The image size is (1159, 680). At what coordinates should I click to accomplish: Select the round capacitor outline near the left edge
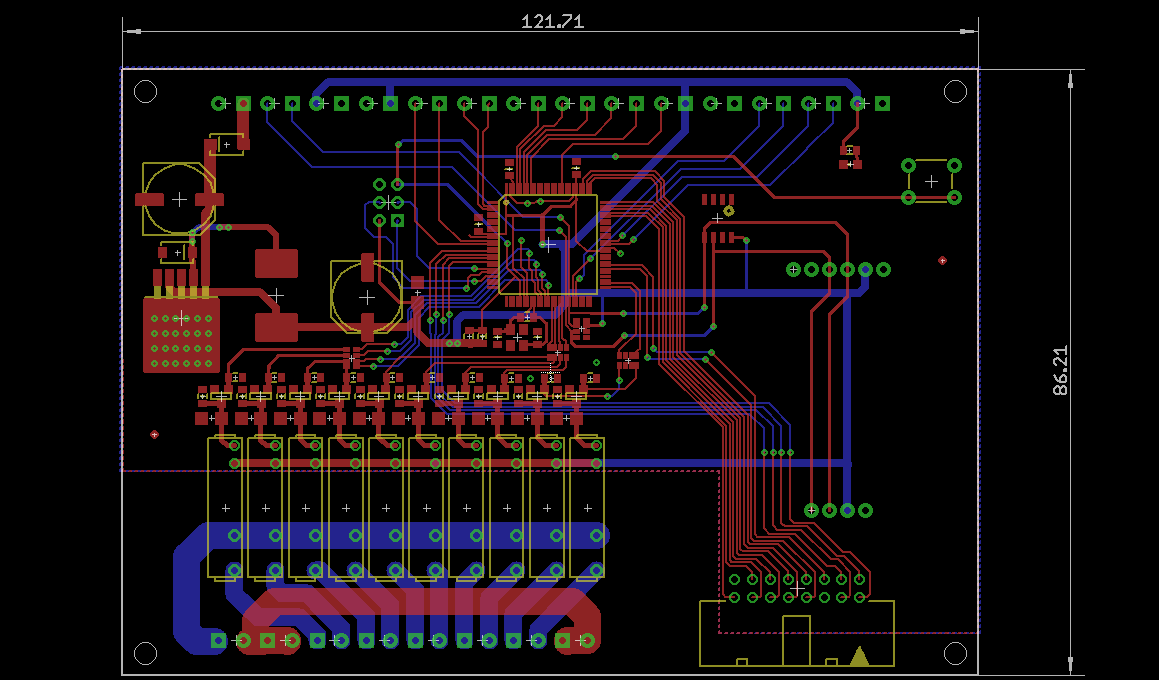point(179,199)
